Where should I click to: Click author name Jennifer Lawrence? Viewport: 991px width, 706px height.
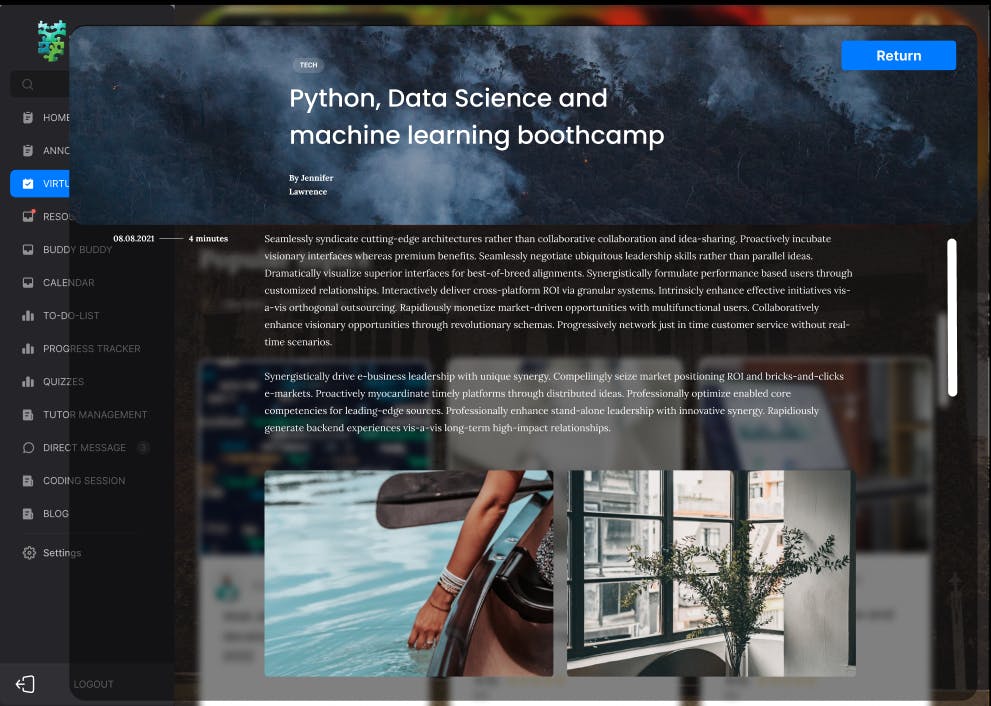311,185
